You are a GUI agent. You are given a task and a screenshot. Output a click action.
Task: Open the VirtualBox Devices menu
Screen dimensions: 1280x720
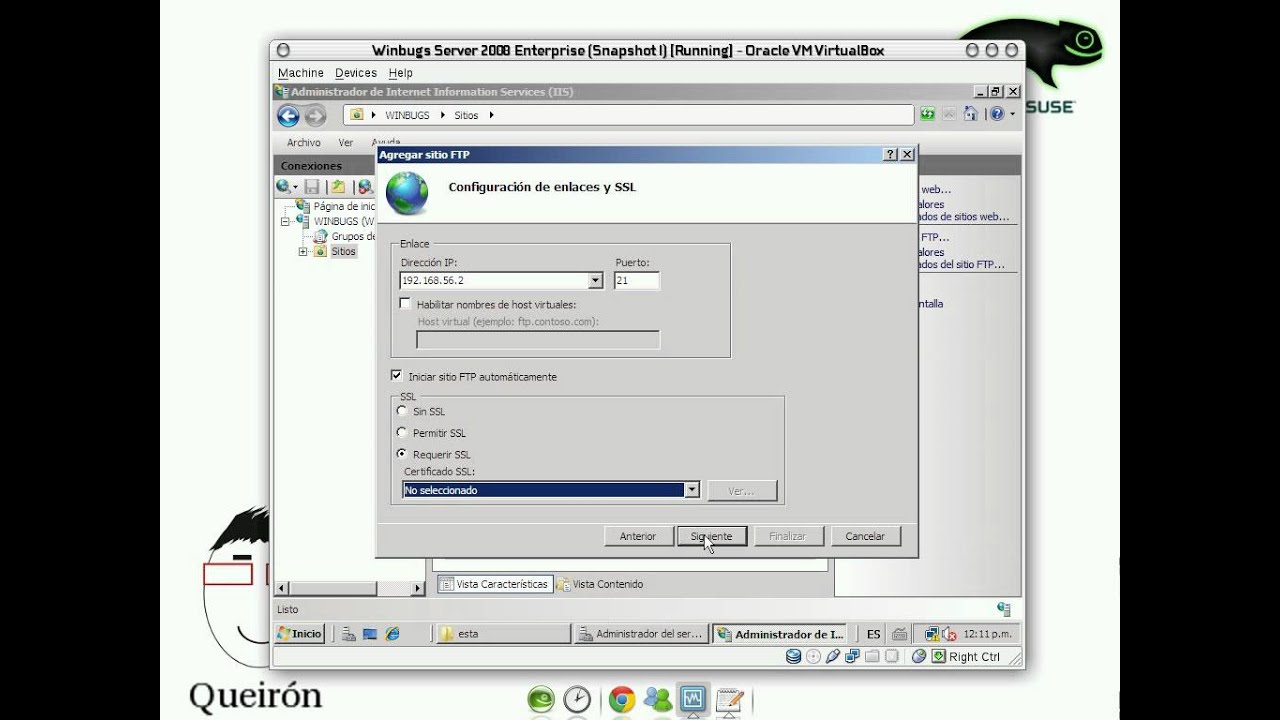(x=356, y=73)
